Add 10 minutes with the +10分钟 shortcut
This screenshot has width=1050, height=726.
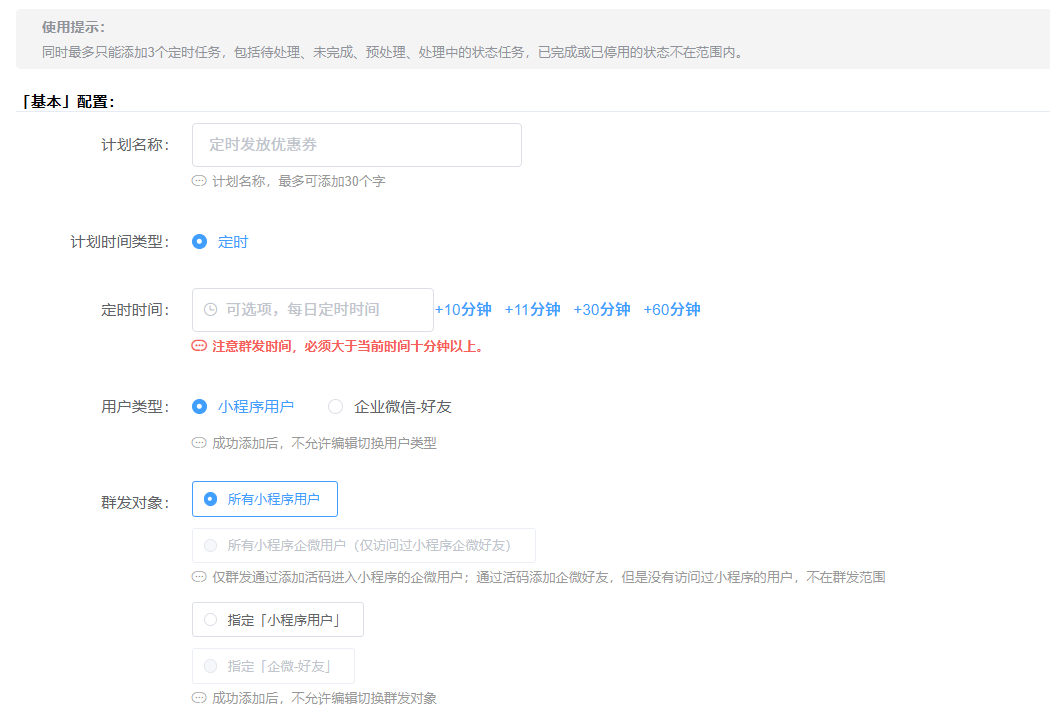(463, 310)
